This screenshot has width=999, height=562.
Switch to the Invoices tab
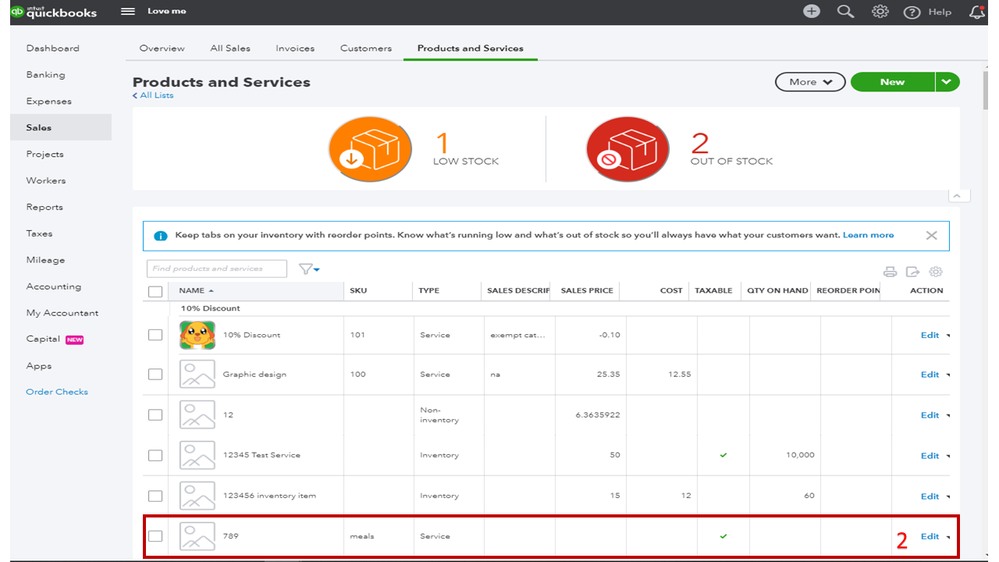point(295,48)
